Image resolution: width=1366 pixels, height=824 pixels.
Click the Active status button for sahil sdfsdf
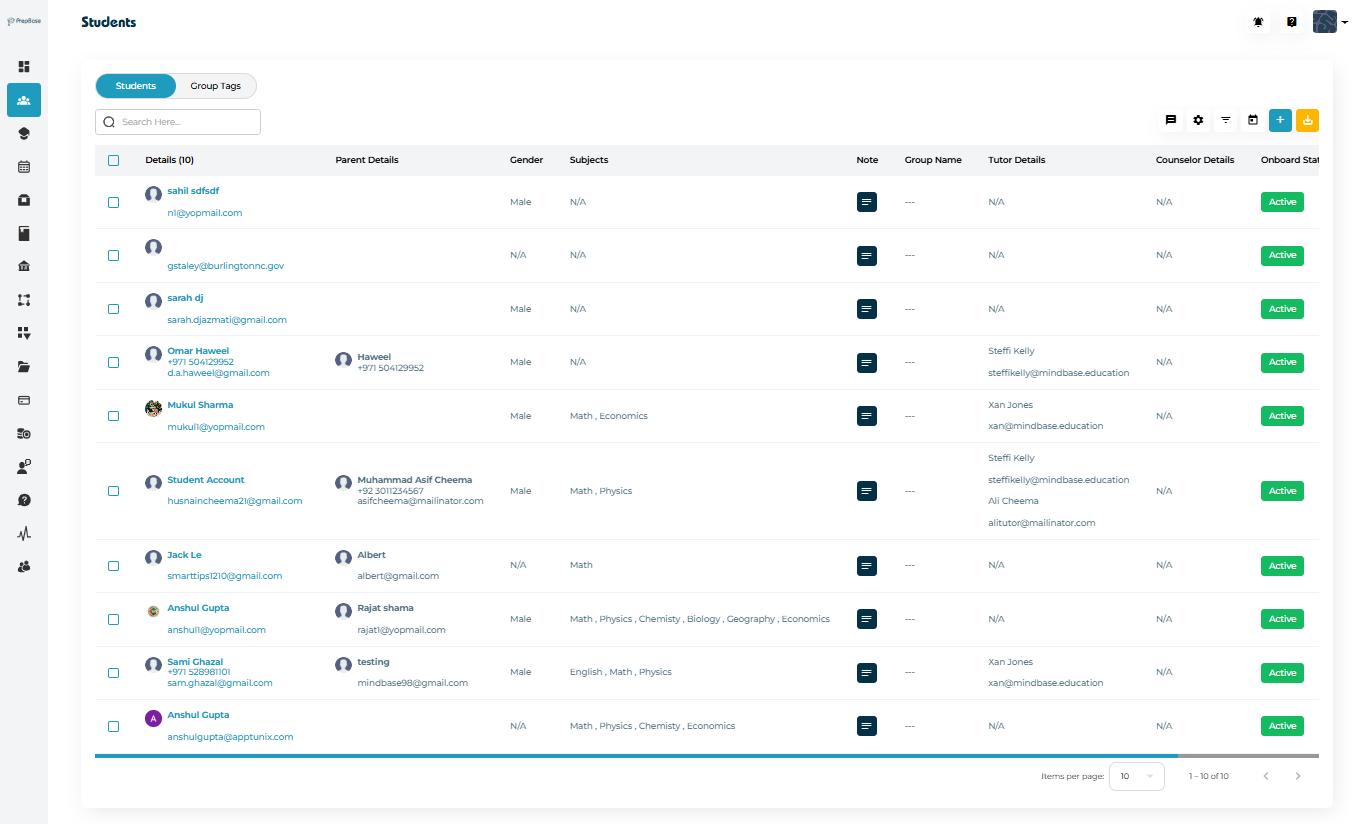(1282, 202)
